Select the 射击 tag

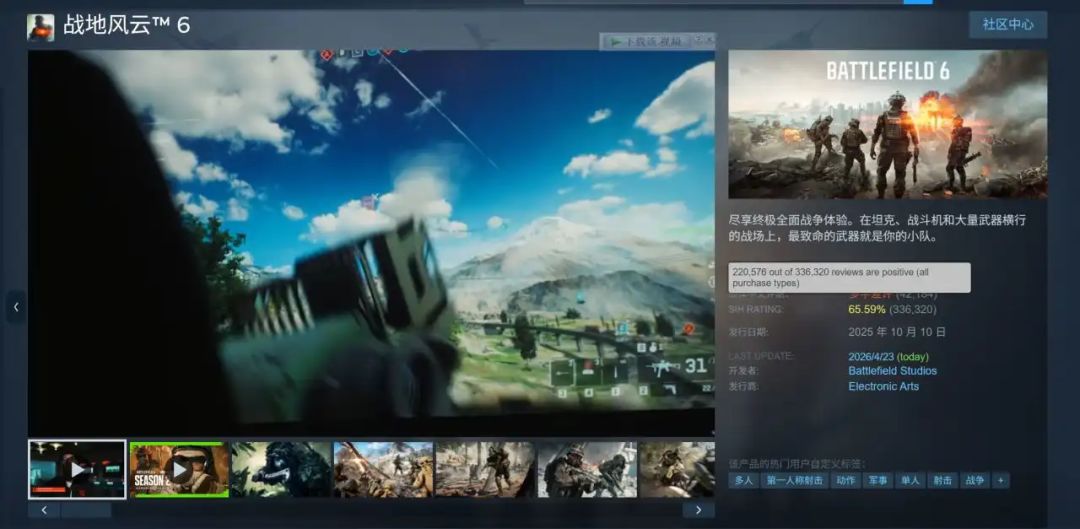(942, 480)
